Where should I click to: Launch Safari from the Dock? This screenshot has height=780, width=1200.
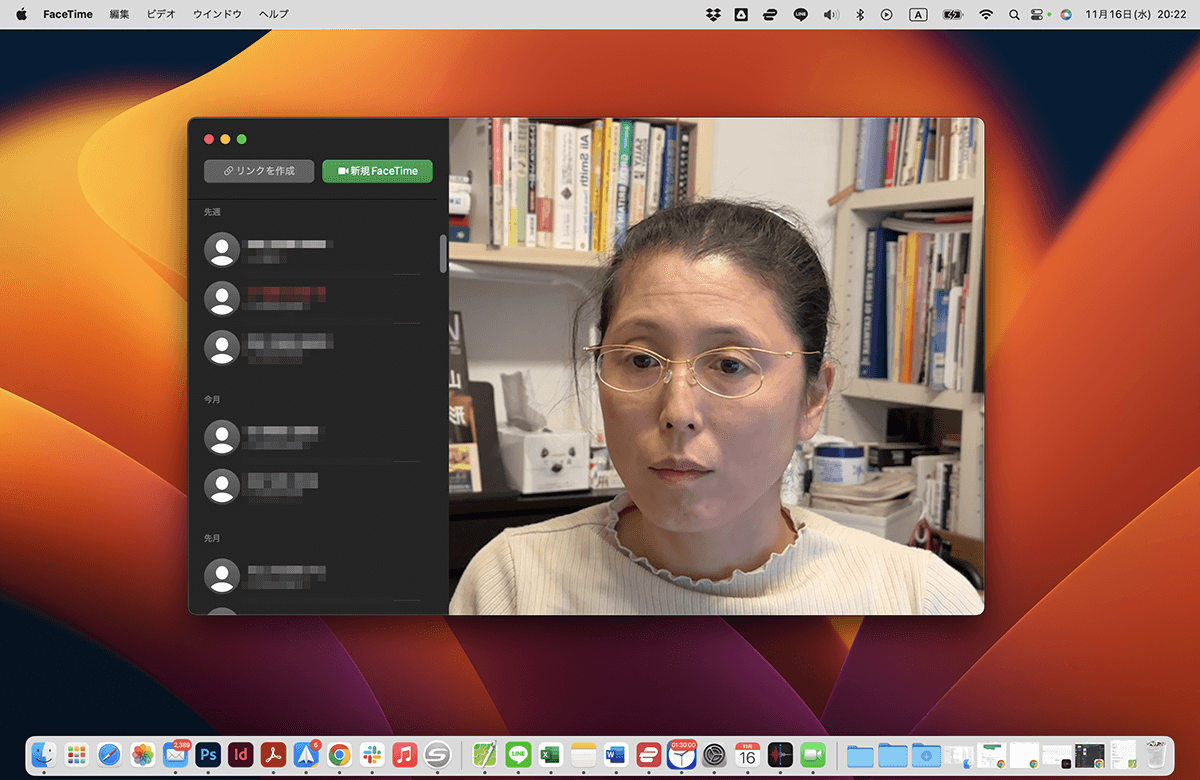click(x=110, y=754)
